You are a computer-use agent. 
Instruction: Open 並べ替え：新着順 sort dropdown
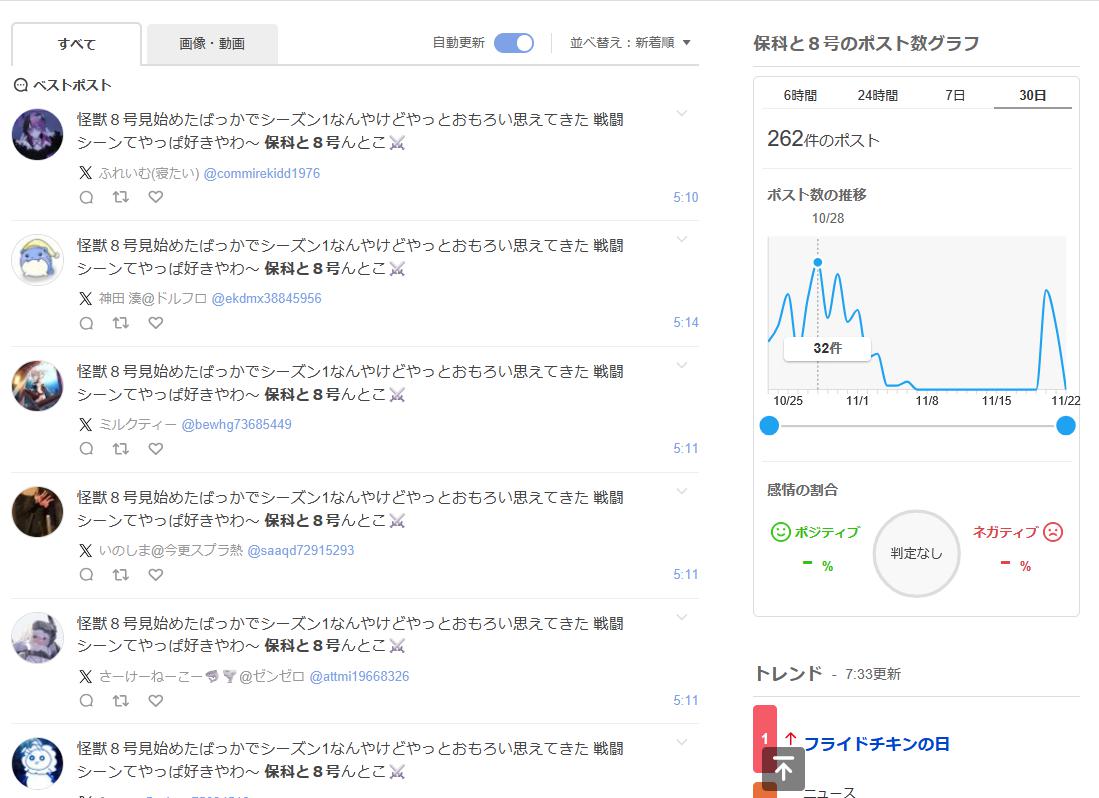coord(630,43)
